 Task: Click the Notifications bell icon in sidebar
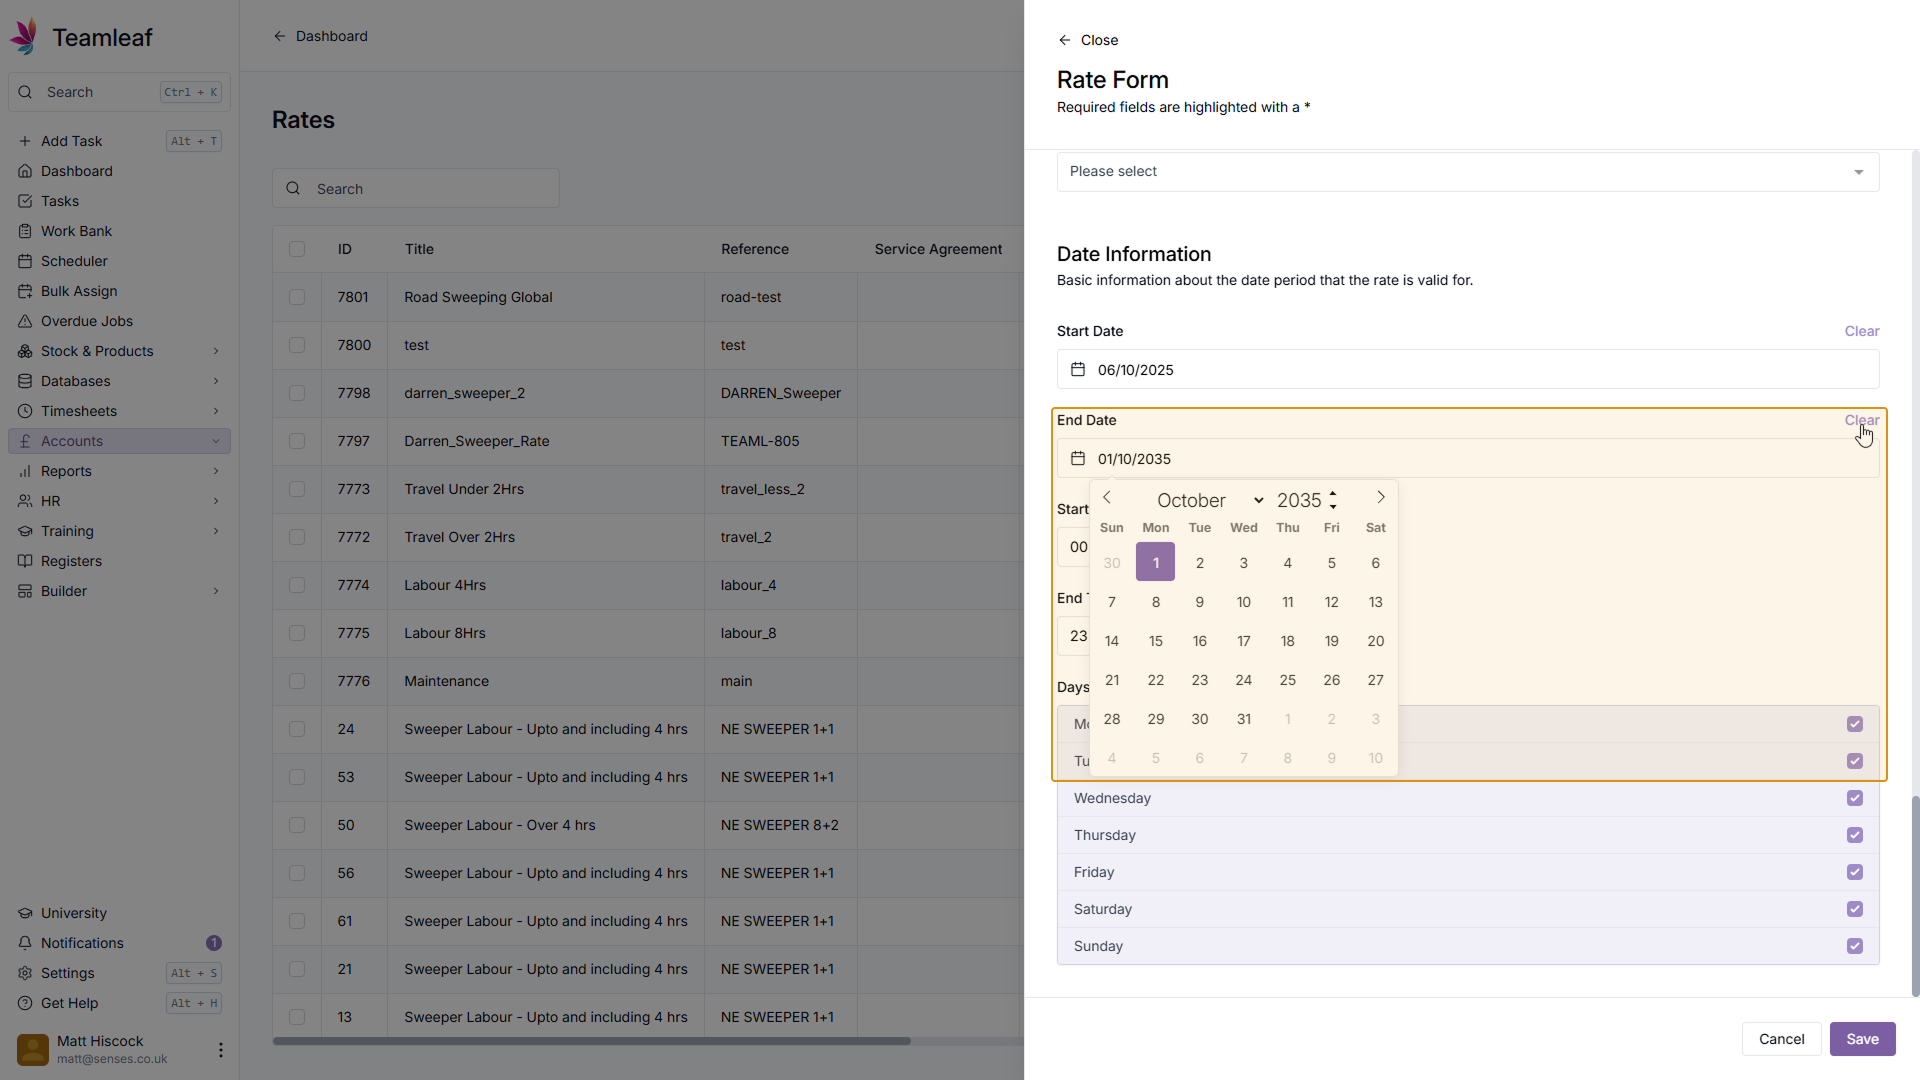25,943
